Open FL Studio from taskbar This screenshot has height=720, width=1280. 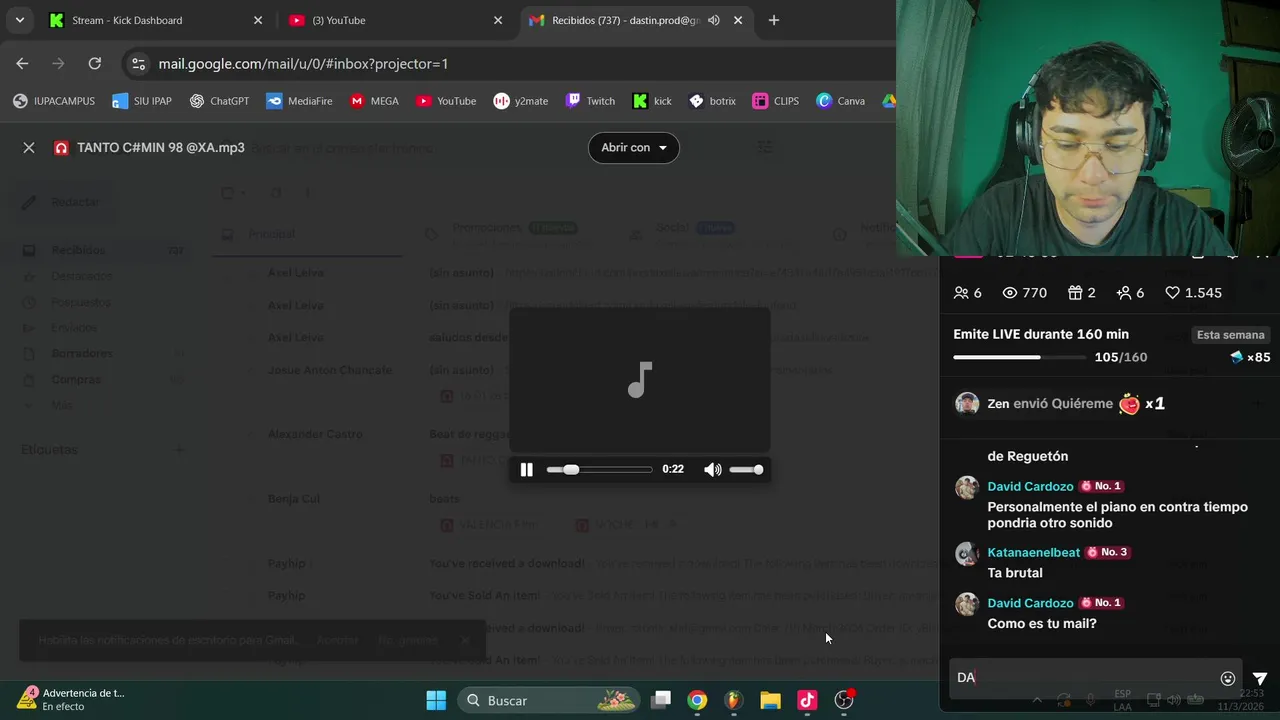pos(733,700)
